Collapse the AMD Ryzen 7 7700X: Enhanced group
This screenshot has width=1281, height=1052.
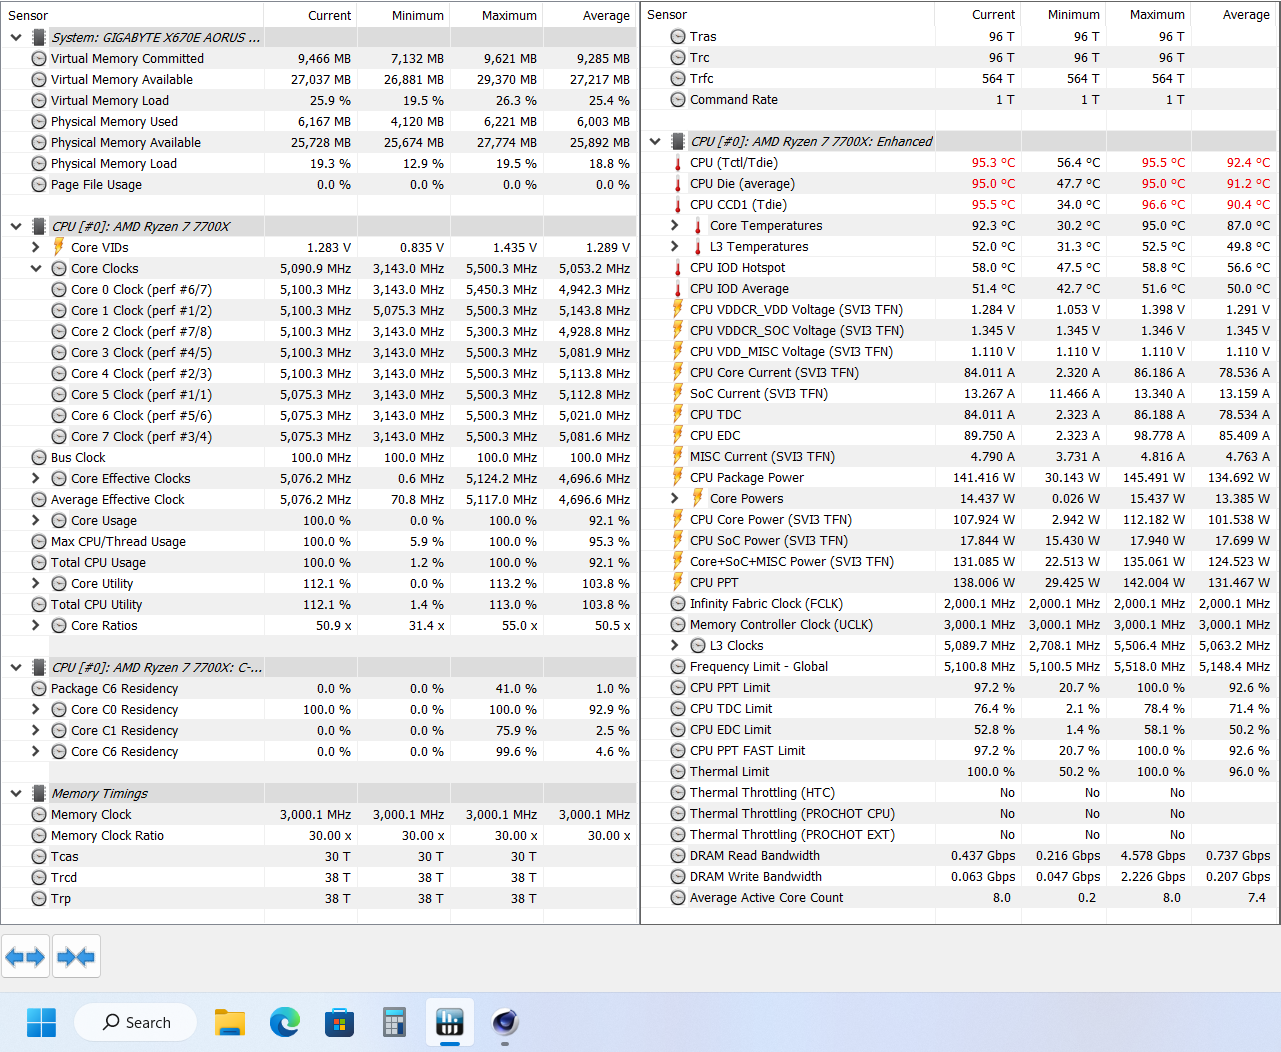[655, 141]
